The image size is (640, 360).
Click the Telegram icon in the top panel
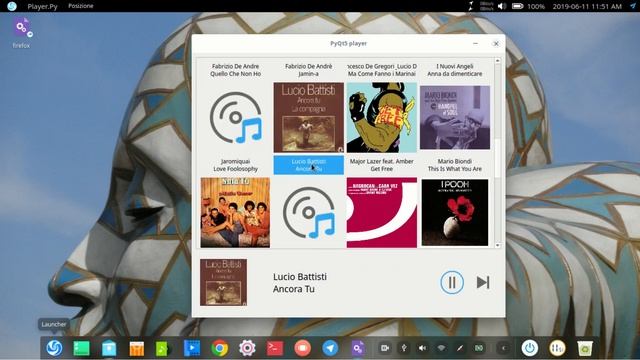coord(632,6)
